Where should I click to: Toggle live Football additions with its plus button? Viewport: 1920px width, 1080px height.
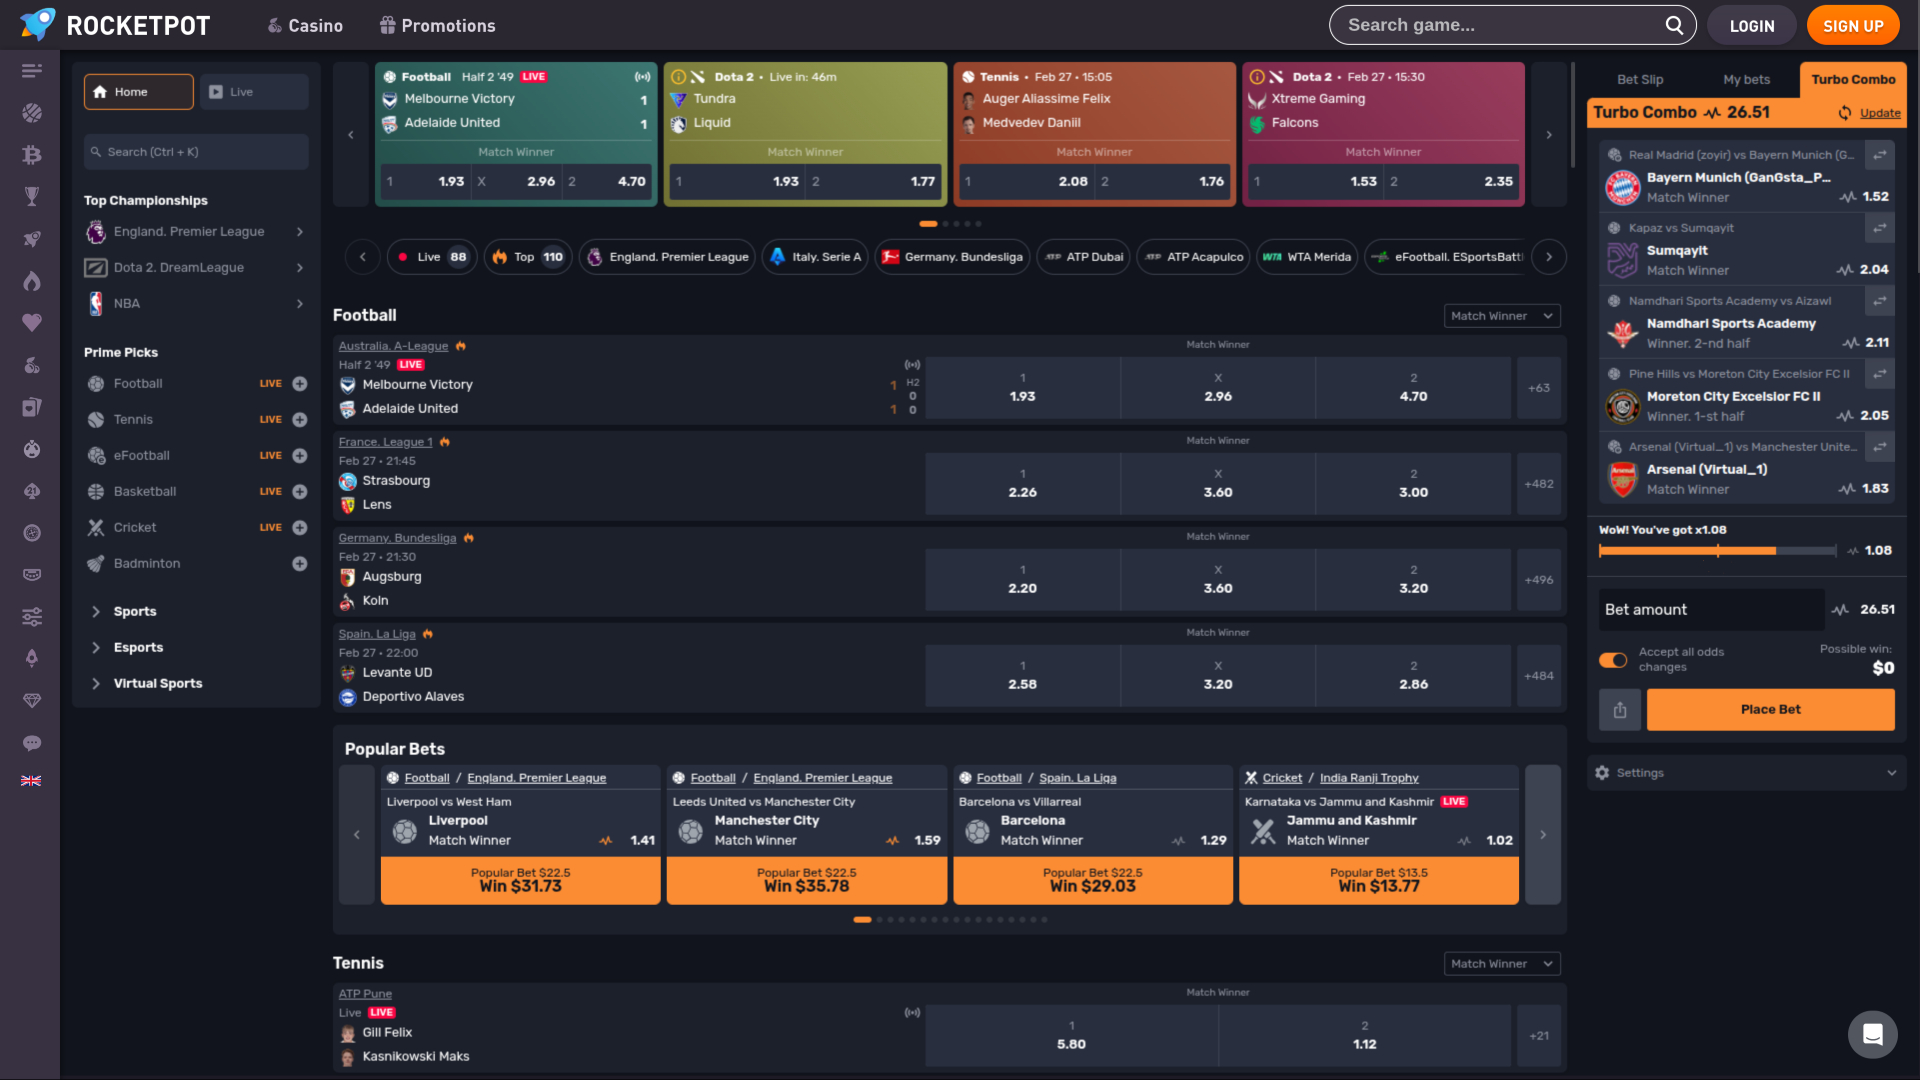tap(300, 383)
